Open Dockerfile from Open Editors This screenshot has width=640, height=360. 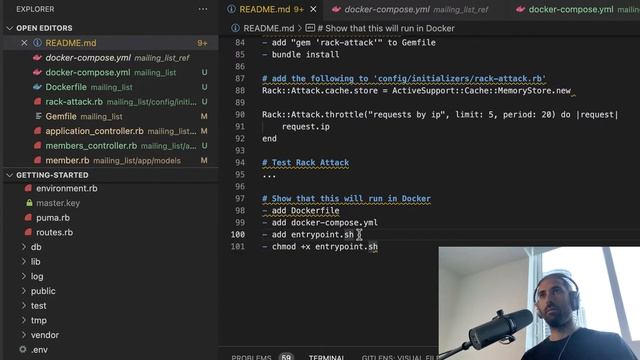click(x=111, y=87)
